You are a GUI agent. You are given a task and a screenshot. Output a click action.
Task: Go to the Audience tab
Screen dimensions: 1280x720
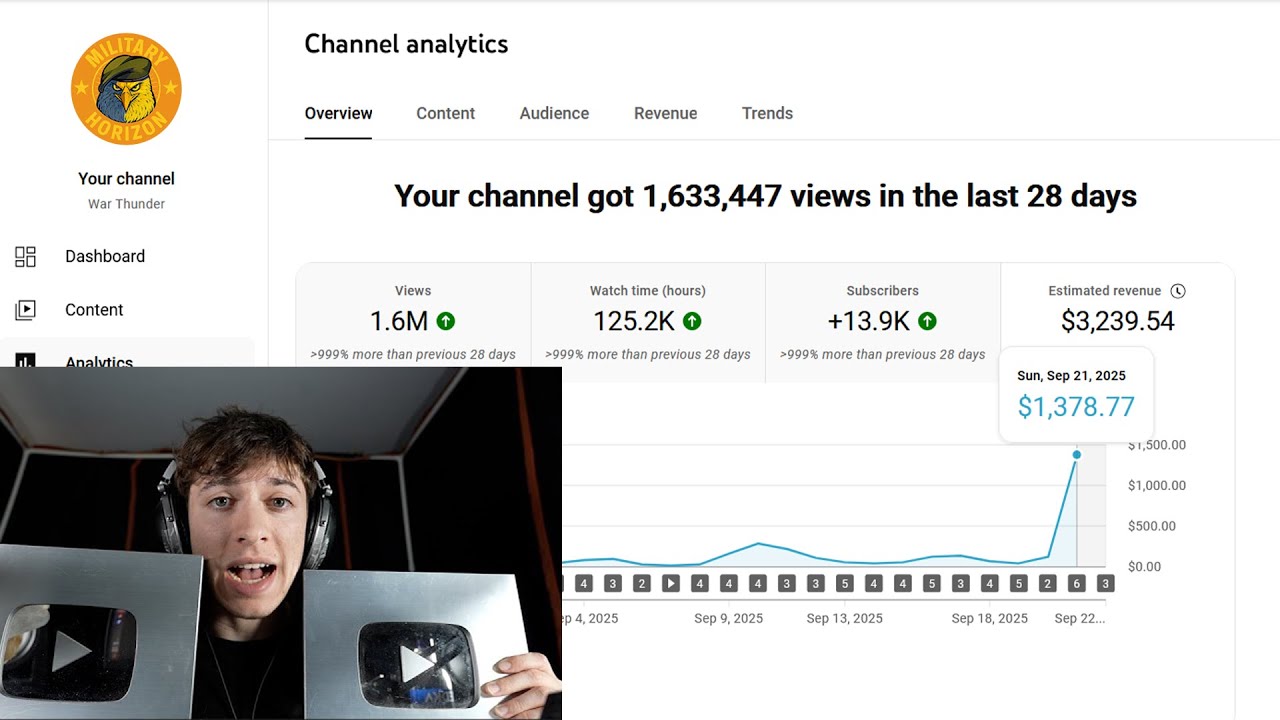point(554,113)
